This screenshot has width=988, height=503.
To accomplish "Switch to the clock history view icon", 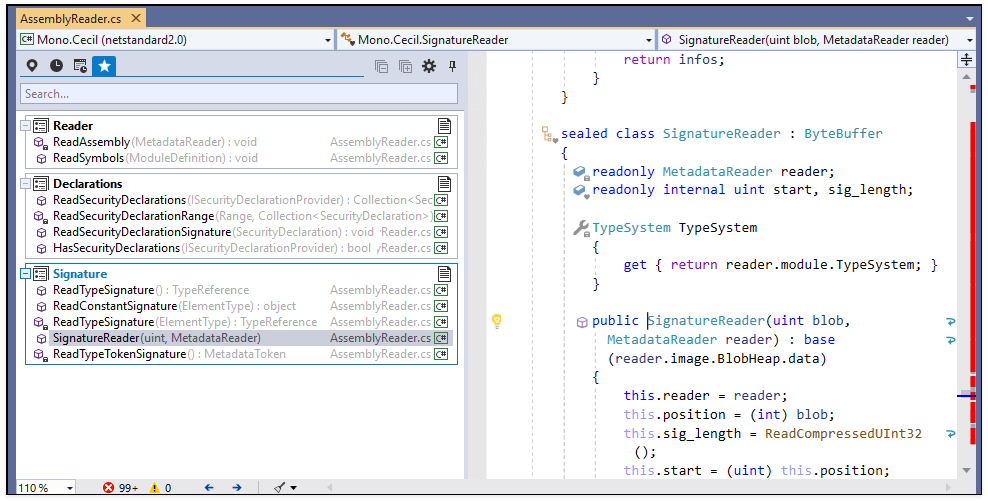I will (x=56, y=66).
